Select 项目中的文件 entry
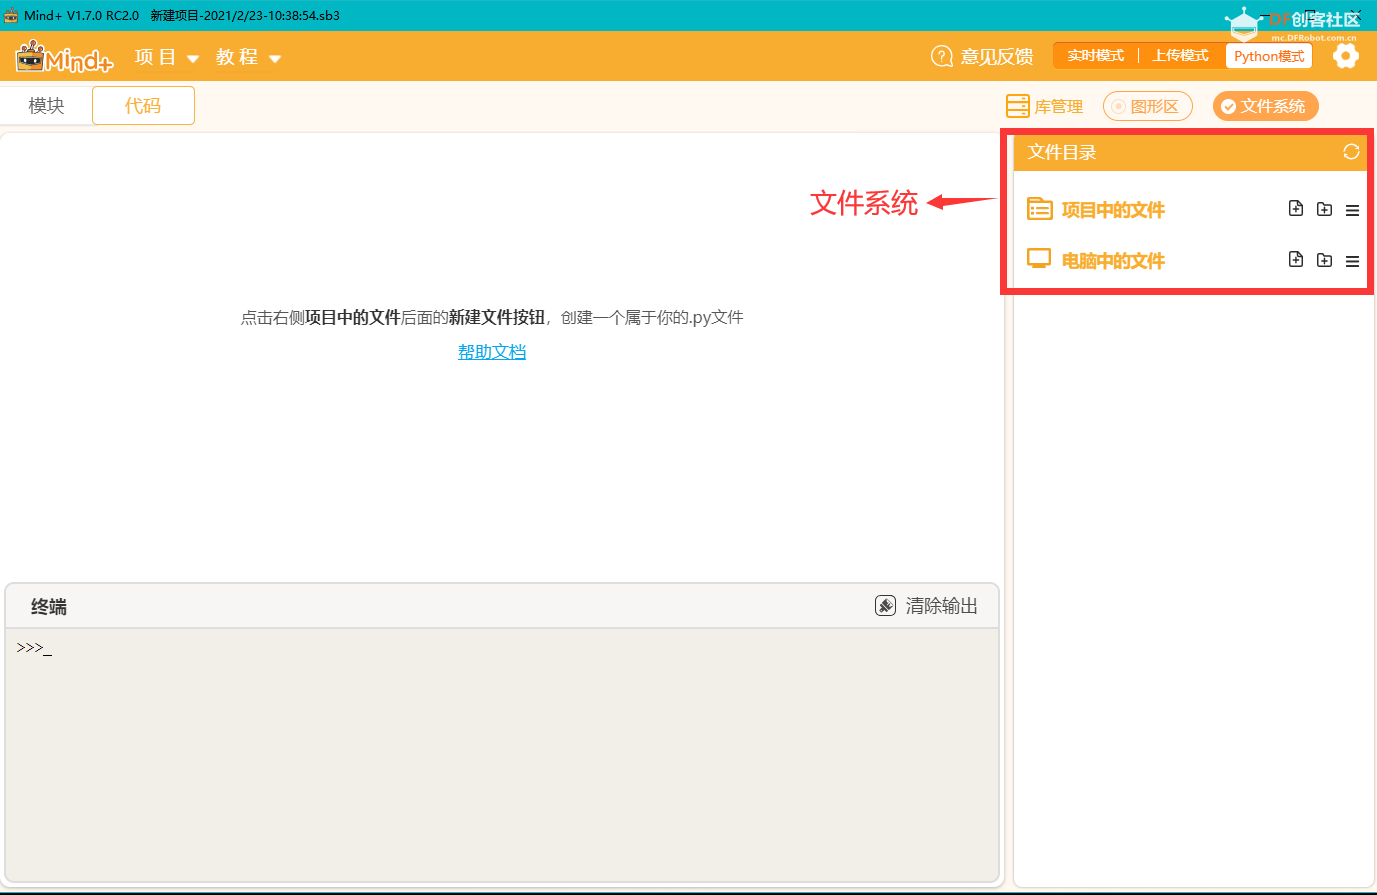The height and width of the screenshot is (895, 1377). click(1113, 210)
